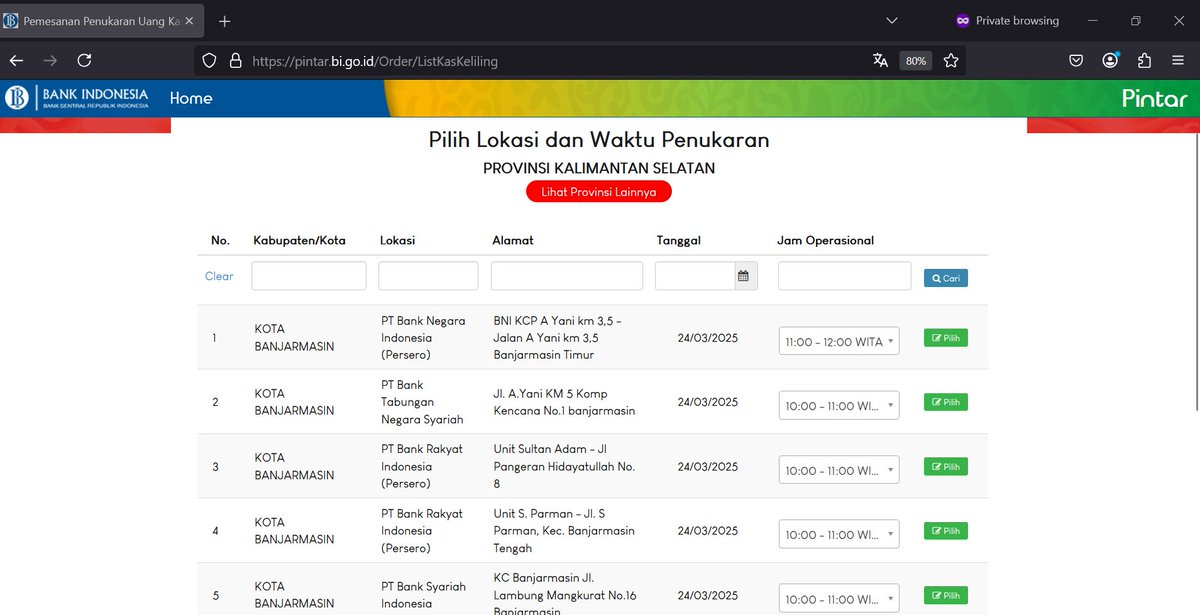1200x615 pixels.
Task: Focus the Tanggal filter field
Action: 695,276
